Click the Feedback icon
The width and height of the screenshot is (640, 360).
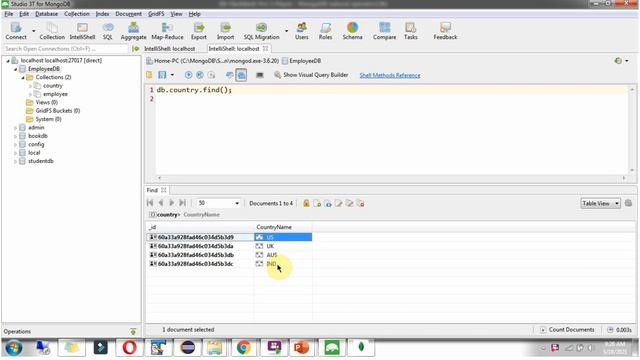(x=445, y=31)
